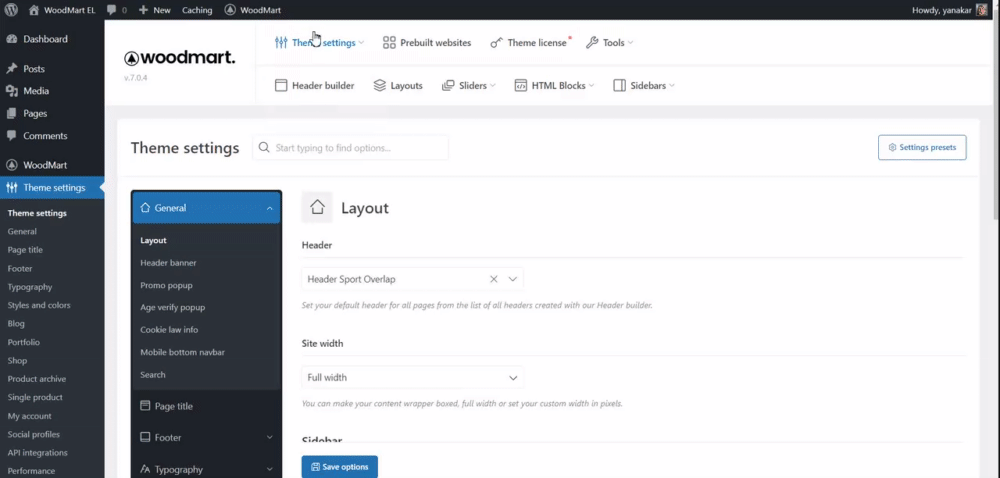
Task: Click the Media icon in sidebar
Action: click(x=11, y=91)
